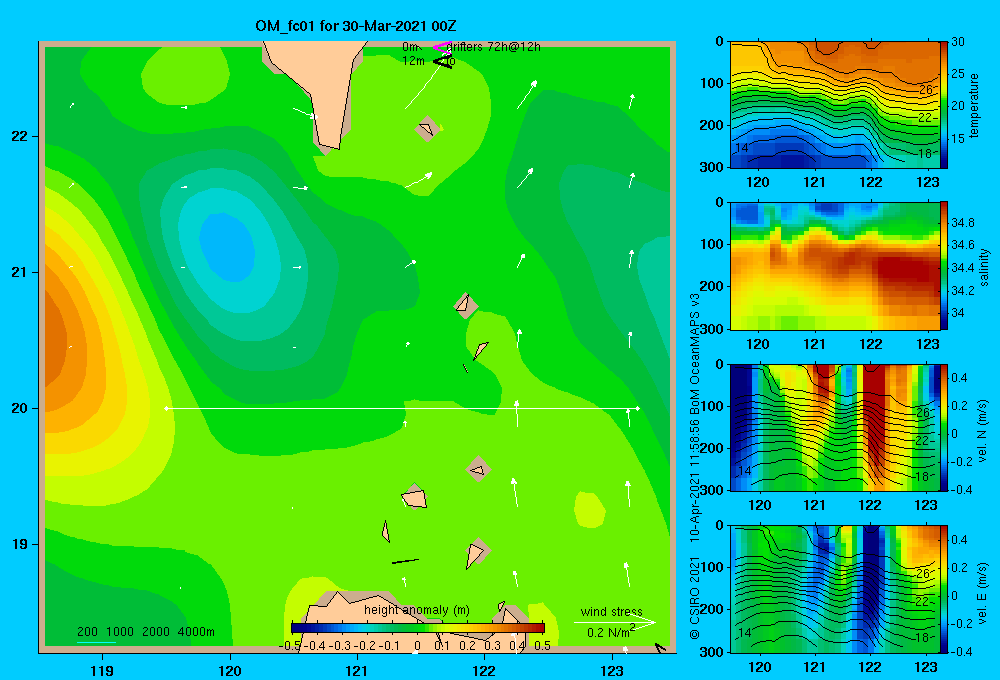
Task: Open the salinity depth section plot
Action: point(835,266)
